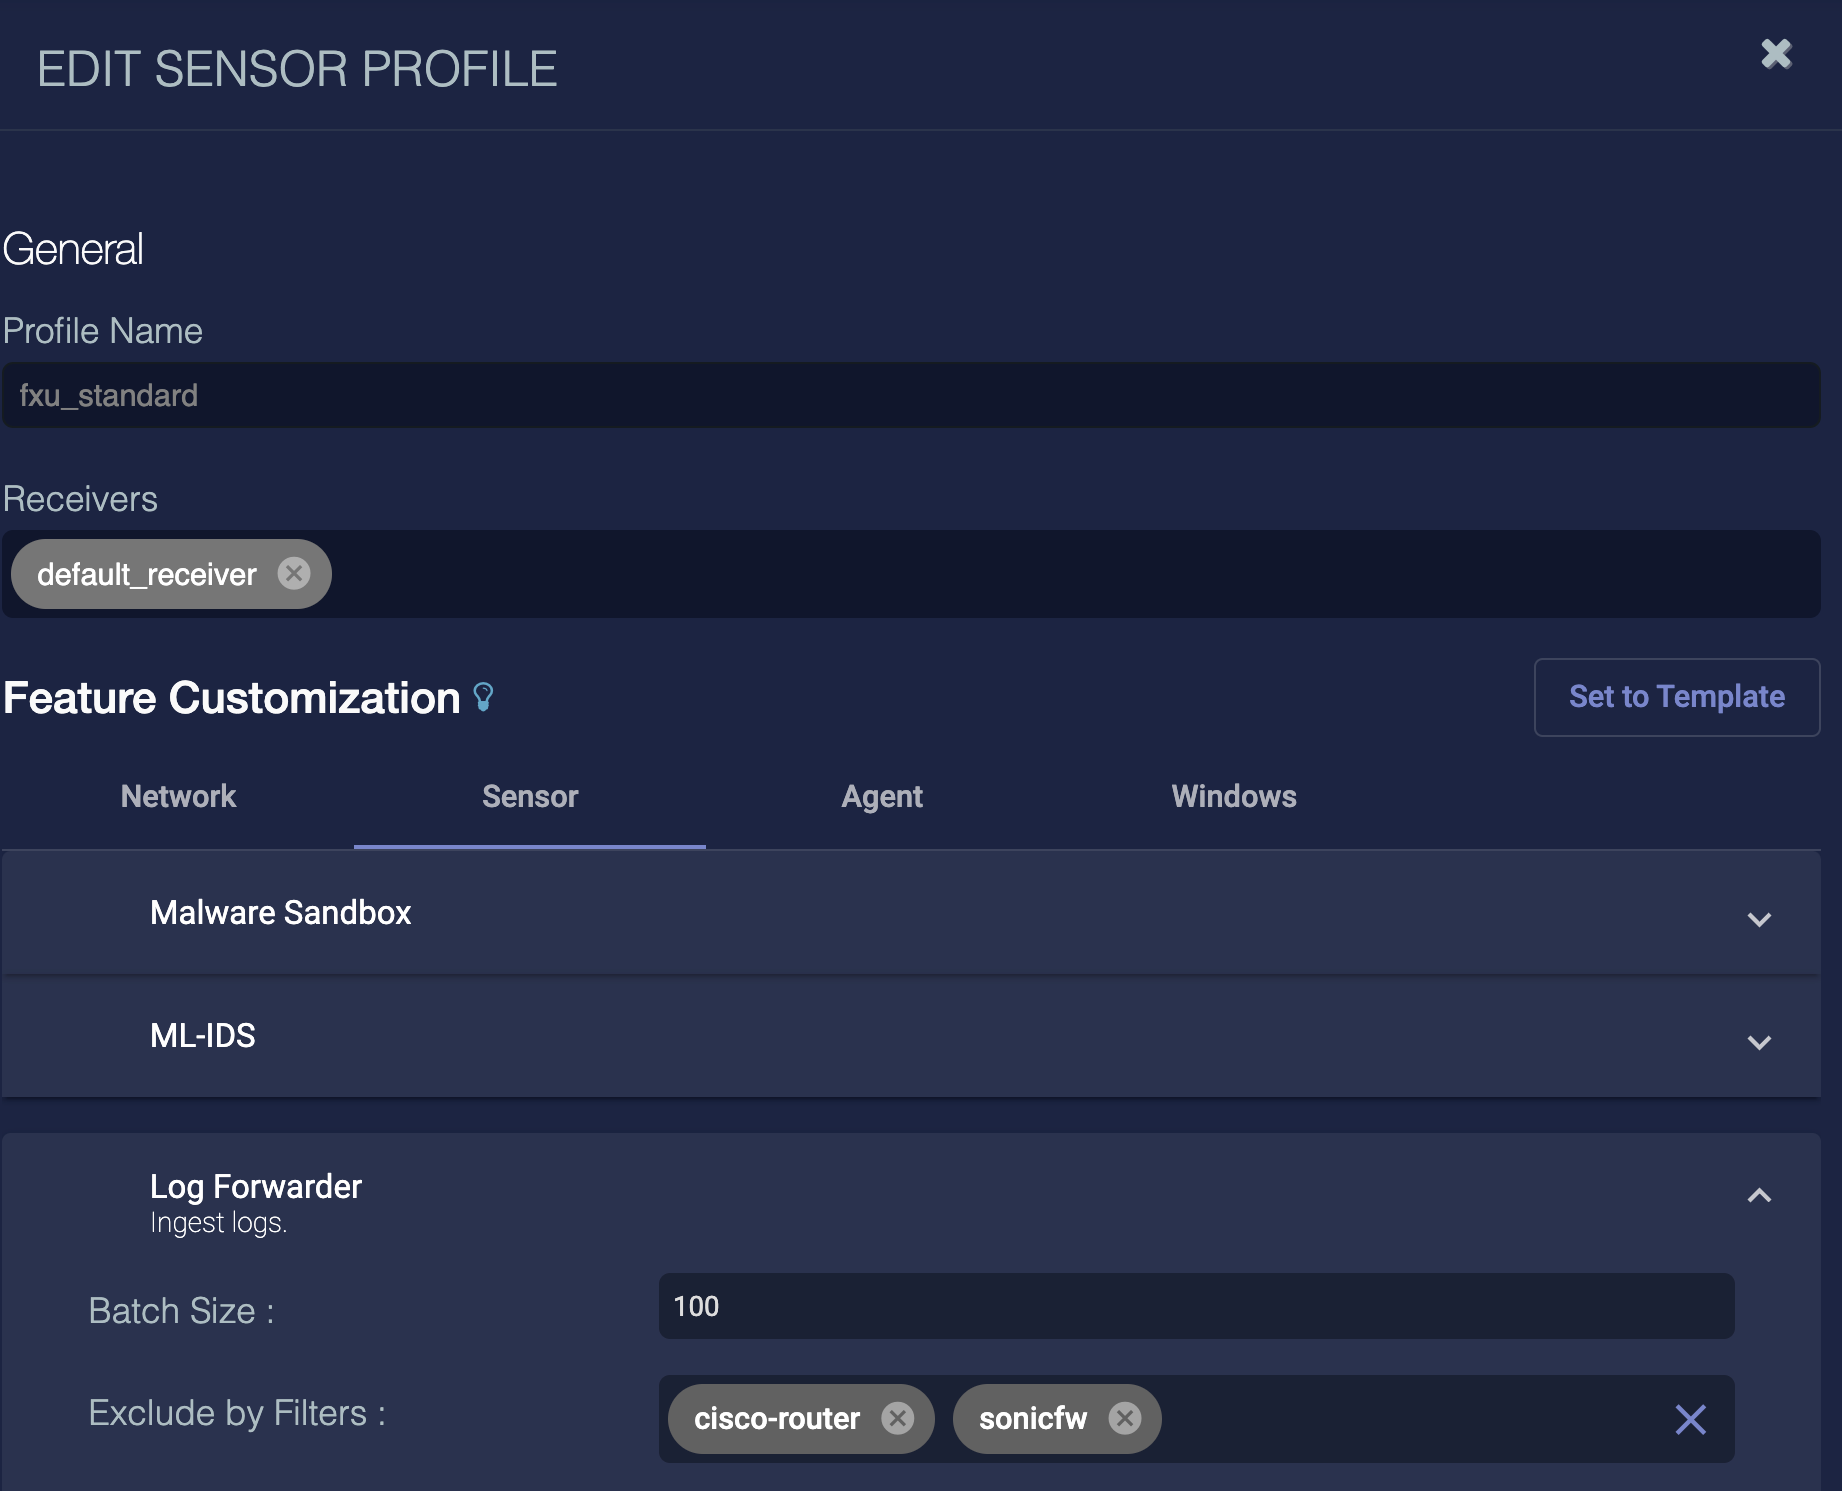Select the Sensor tab

[x=530, y=797]
